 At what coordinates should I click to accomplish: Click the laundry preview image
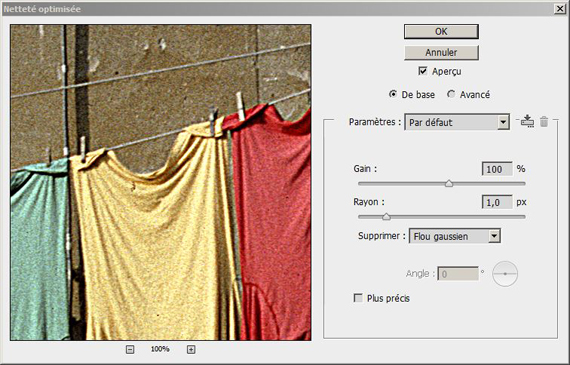tap(161, 182)
